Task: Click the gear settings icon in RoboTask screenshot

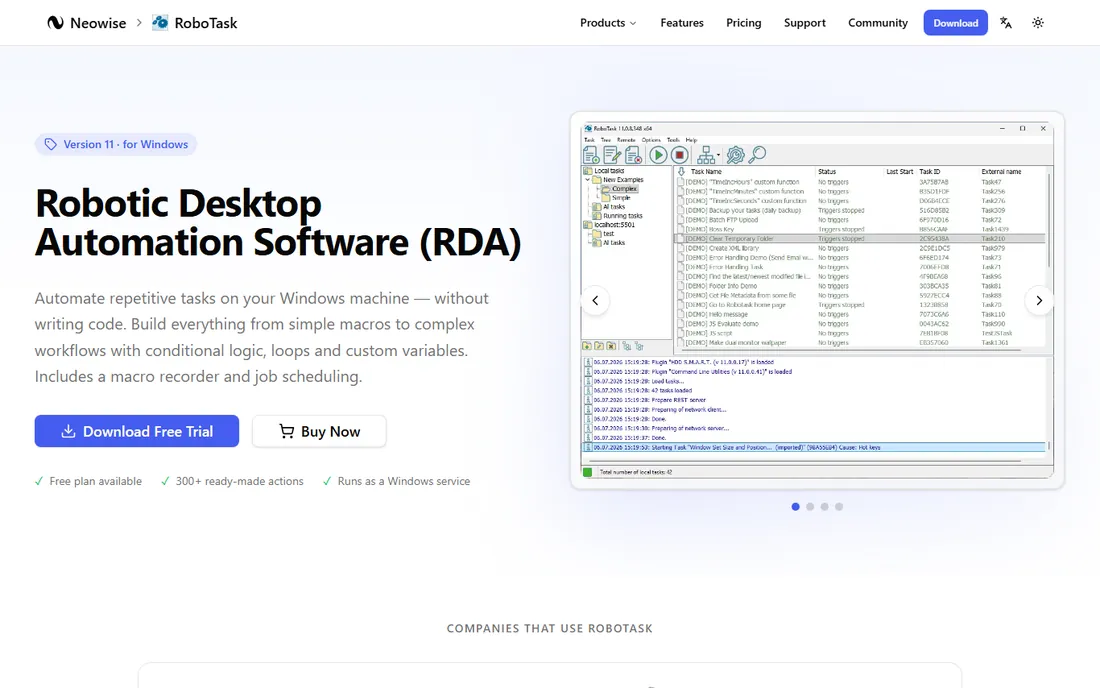Action: 735,154
